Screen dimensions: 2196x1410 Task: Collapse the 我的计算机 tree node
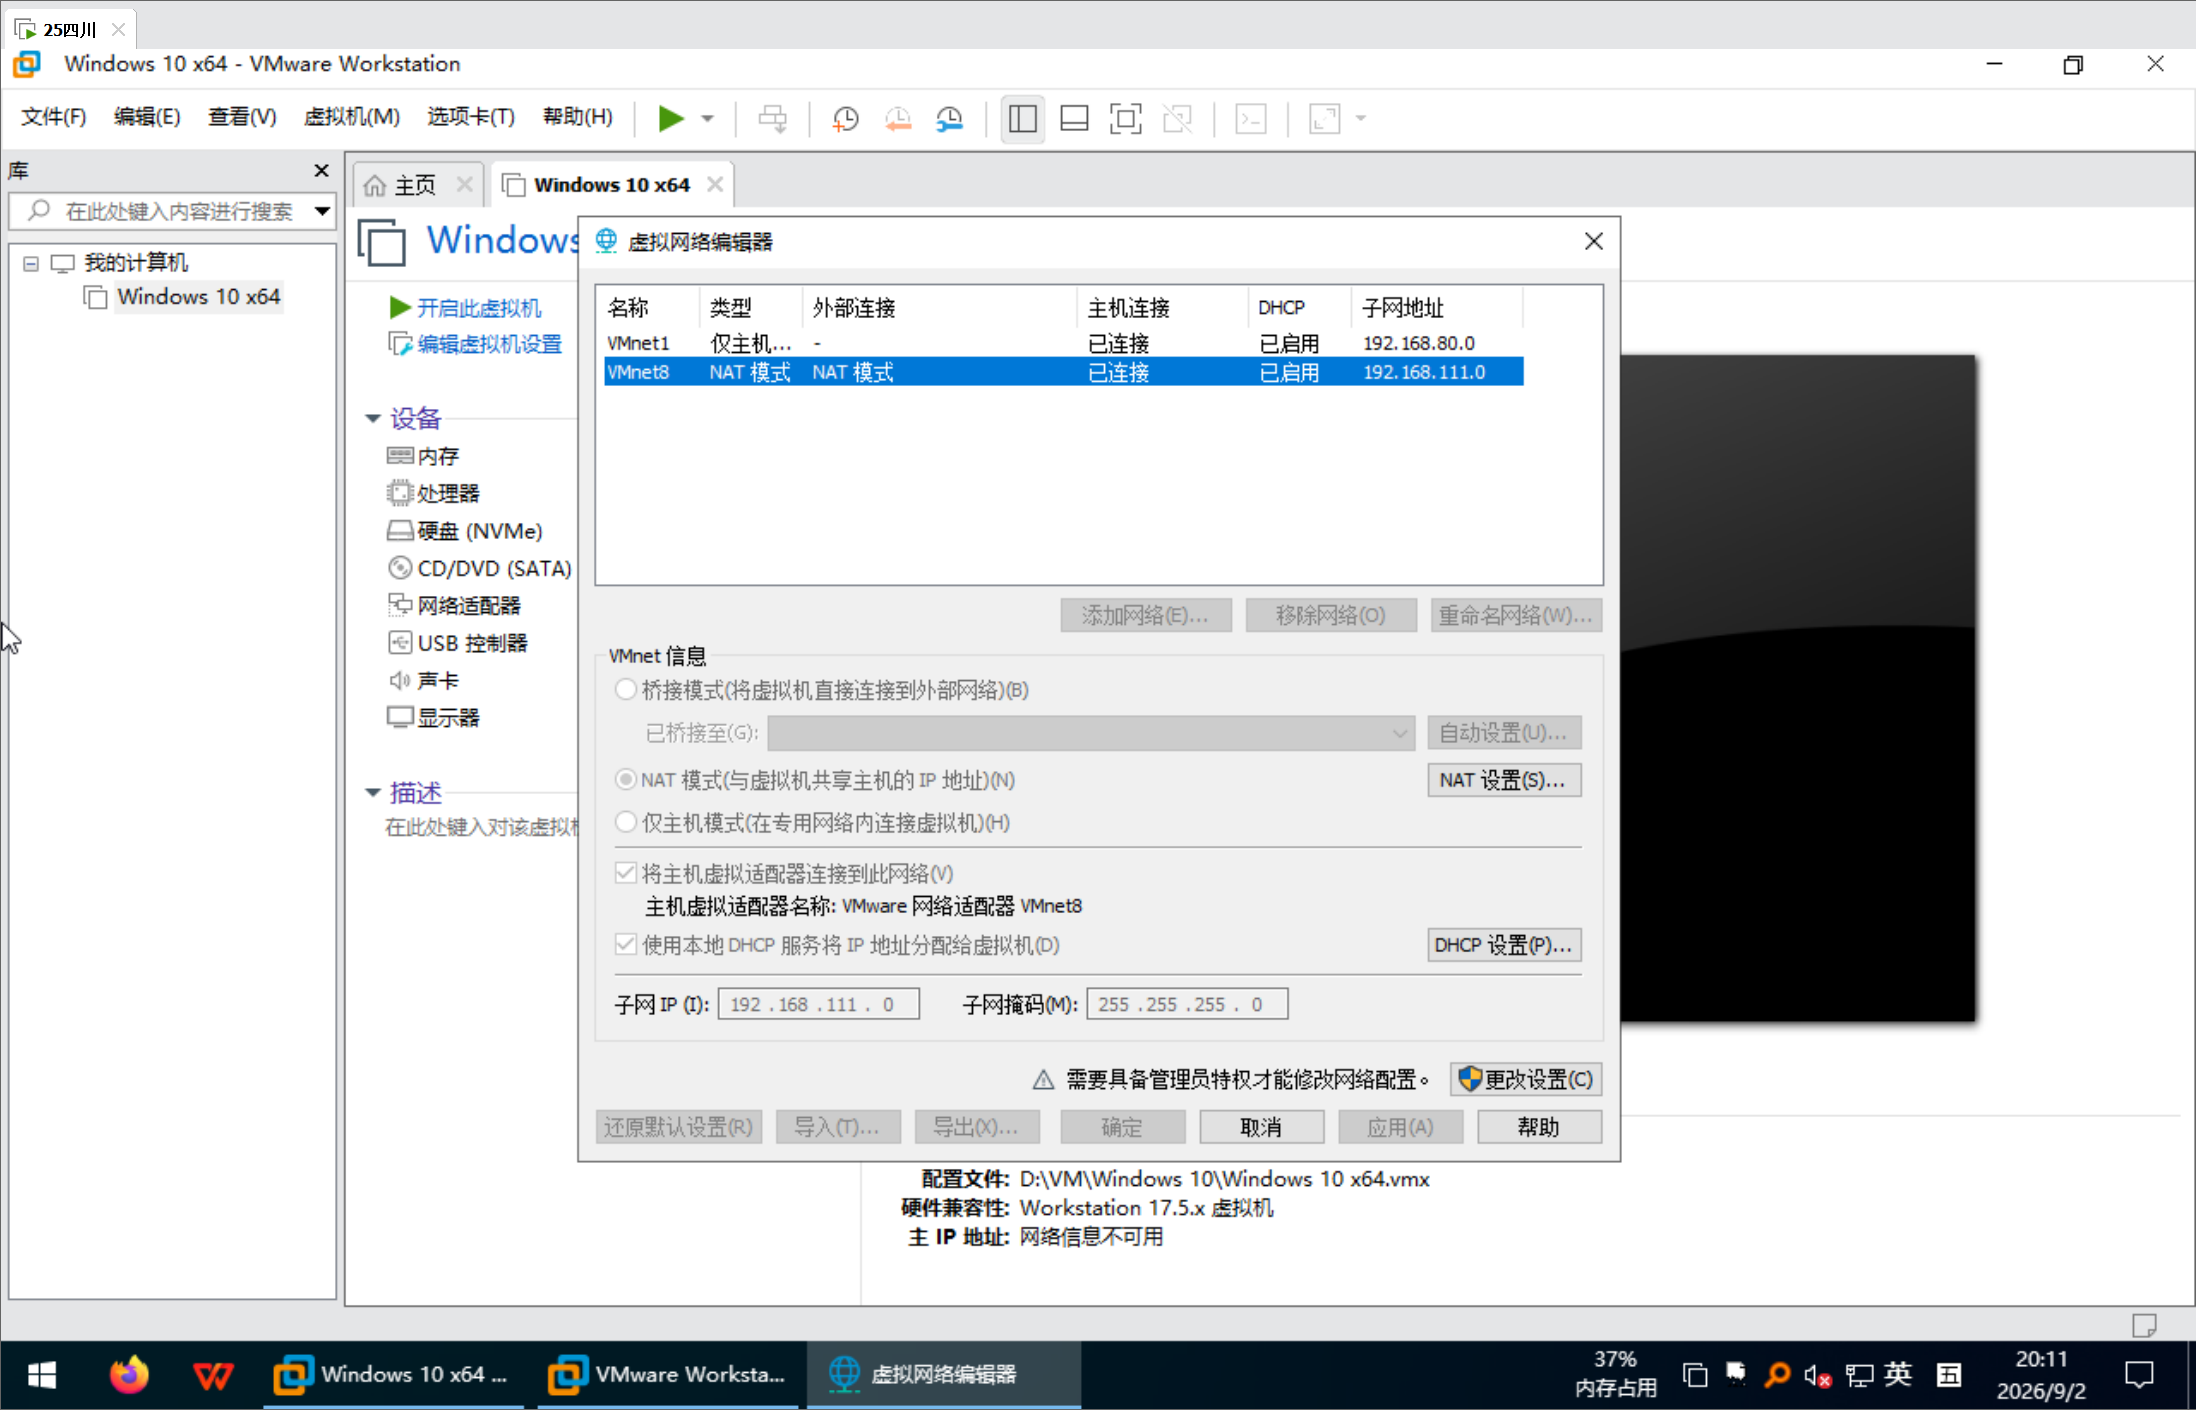pos(31,263)
